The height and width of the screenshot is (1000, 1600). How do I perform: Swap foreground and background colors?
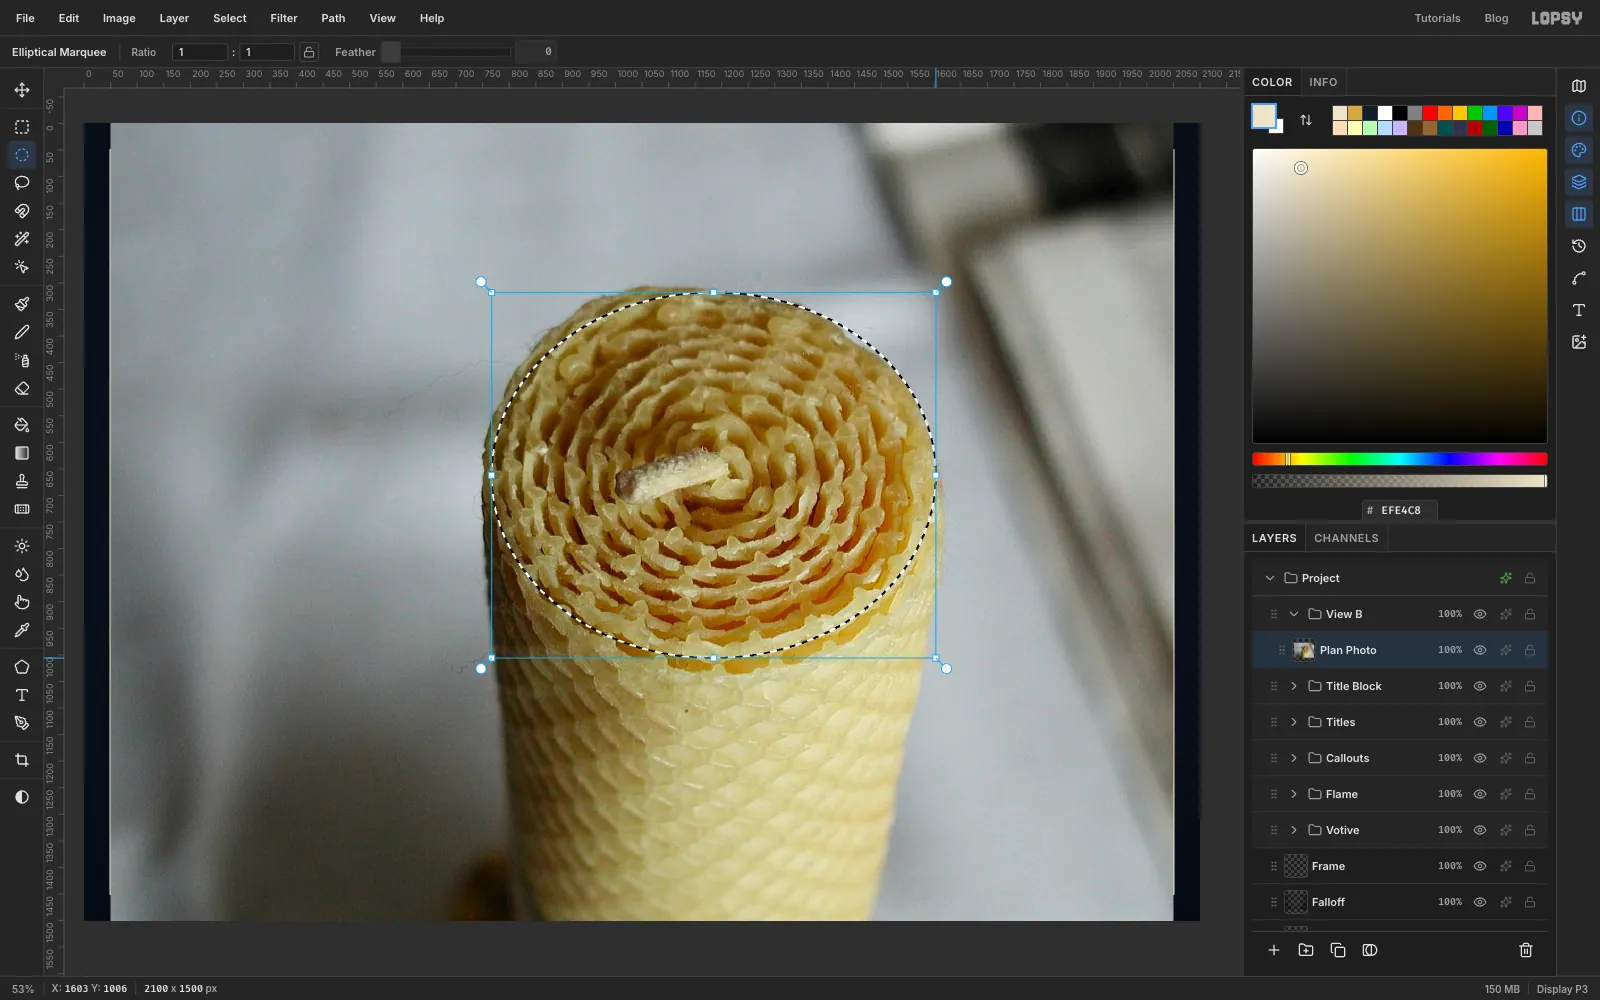pos(1306,120)
